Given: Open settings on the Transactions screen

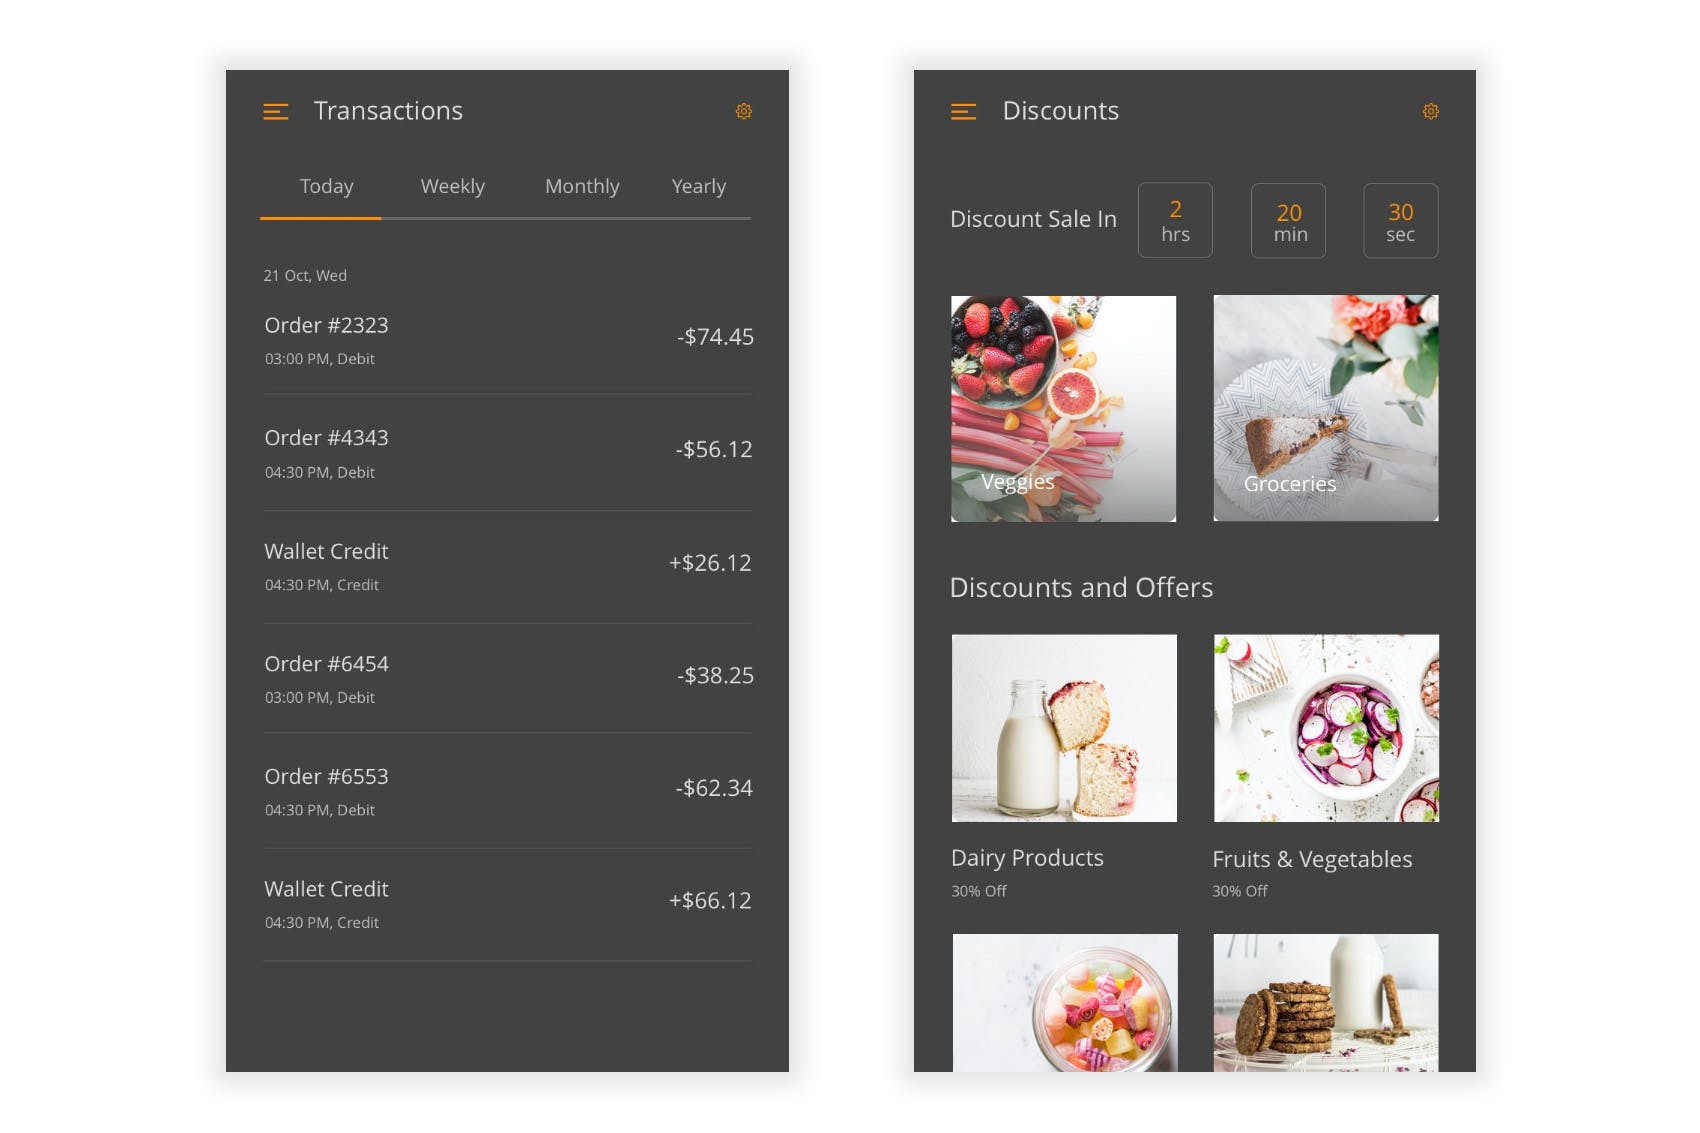Looking at the screenshot, I should (744, 111).
